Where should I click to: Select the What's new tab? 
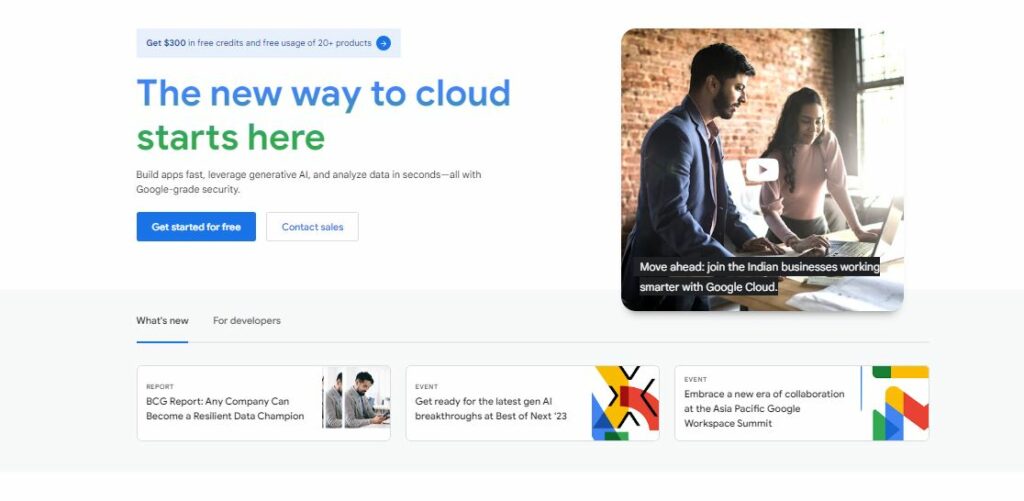pos(162,321)
